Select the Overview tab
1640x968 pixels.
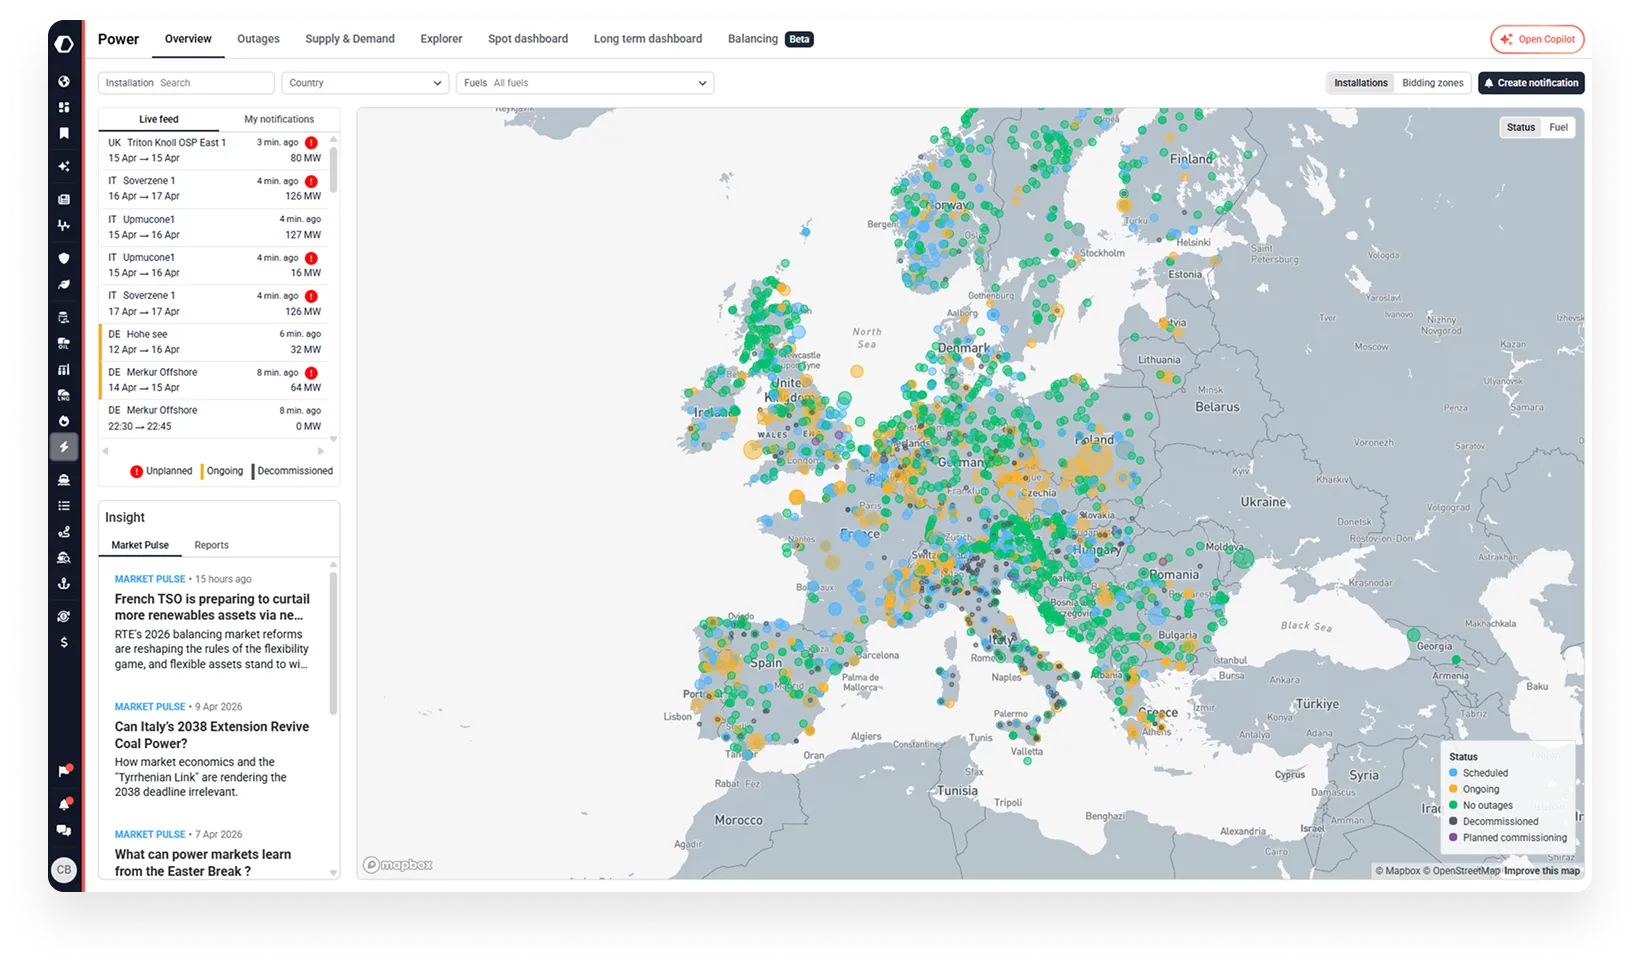tap(188, 39)
